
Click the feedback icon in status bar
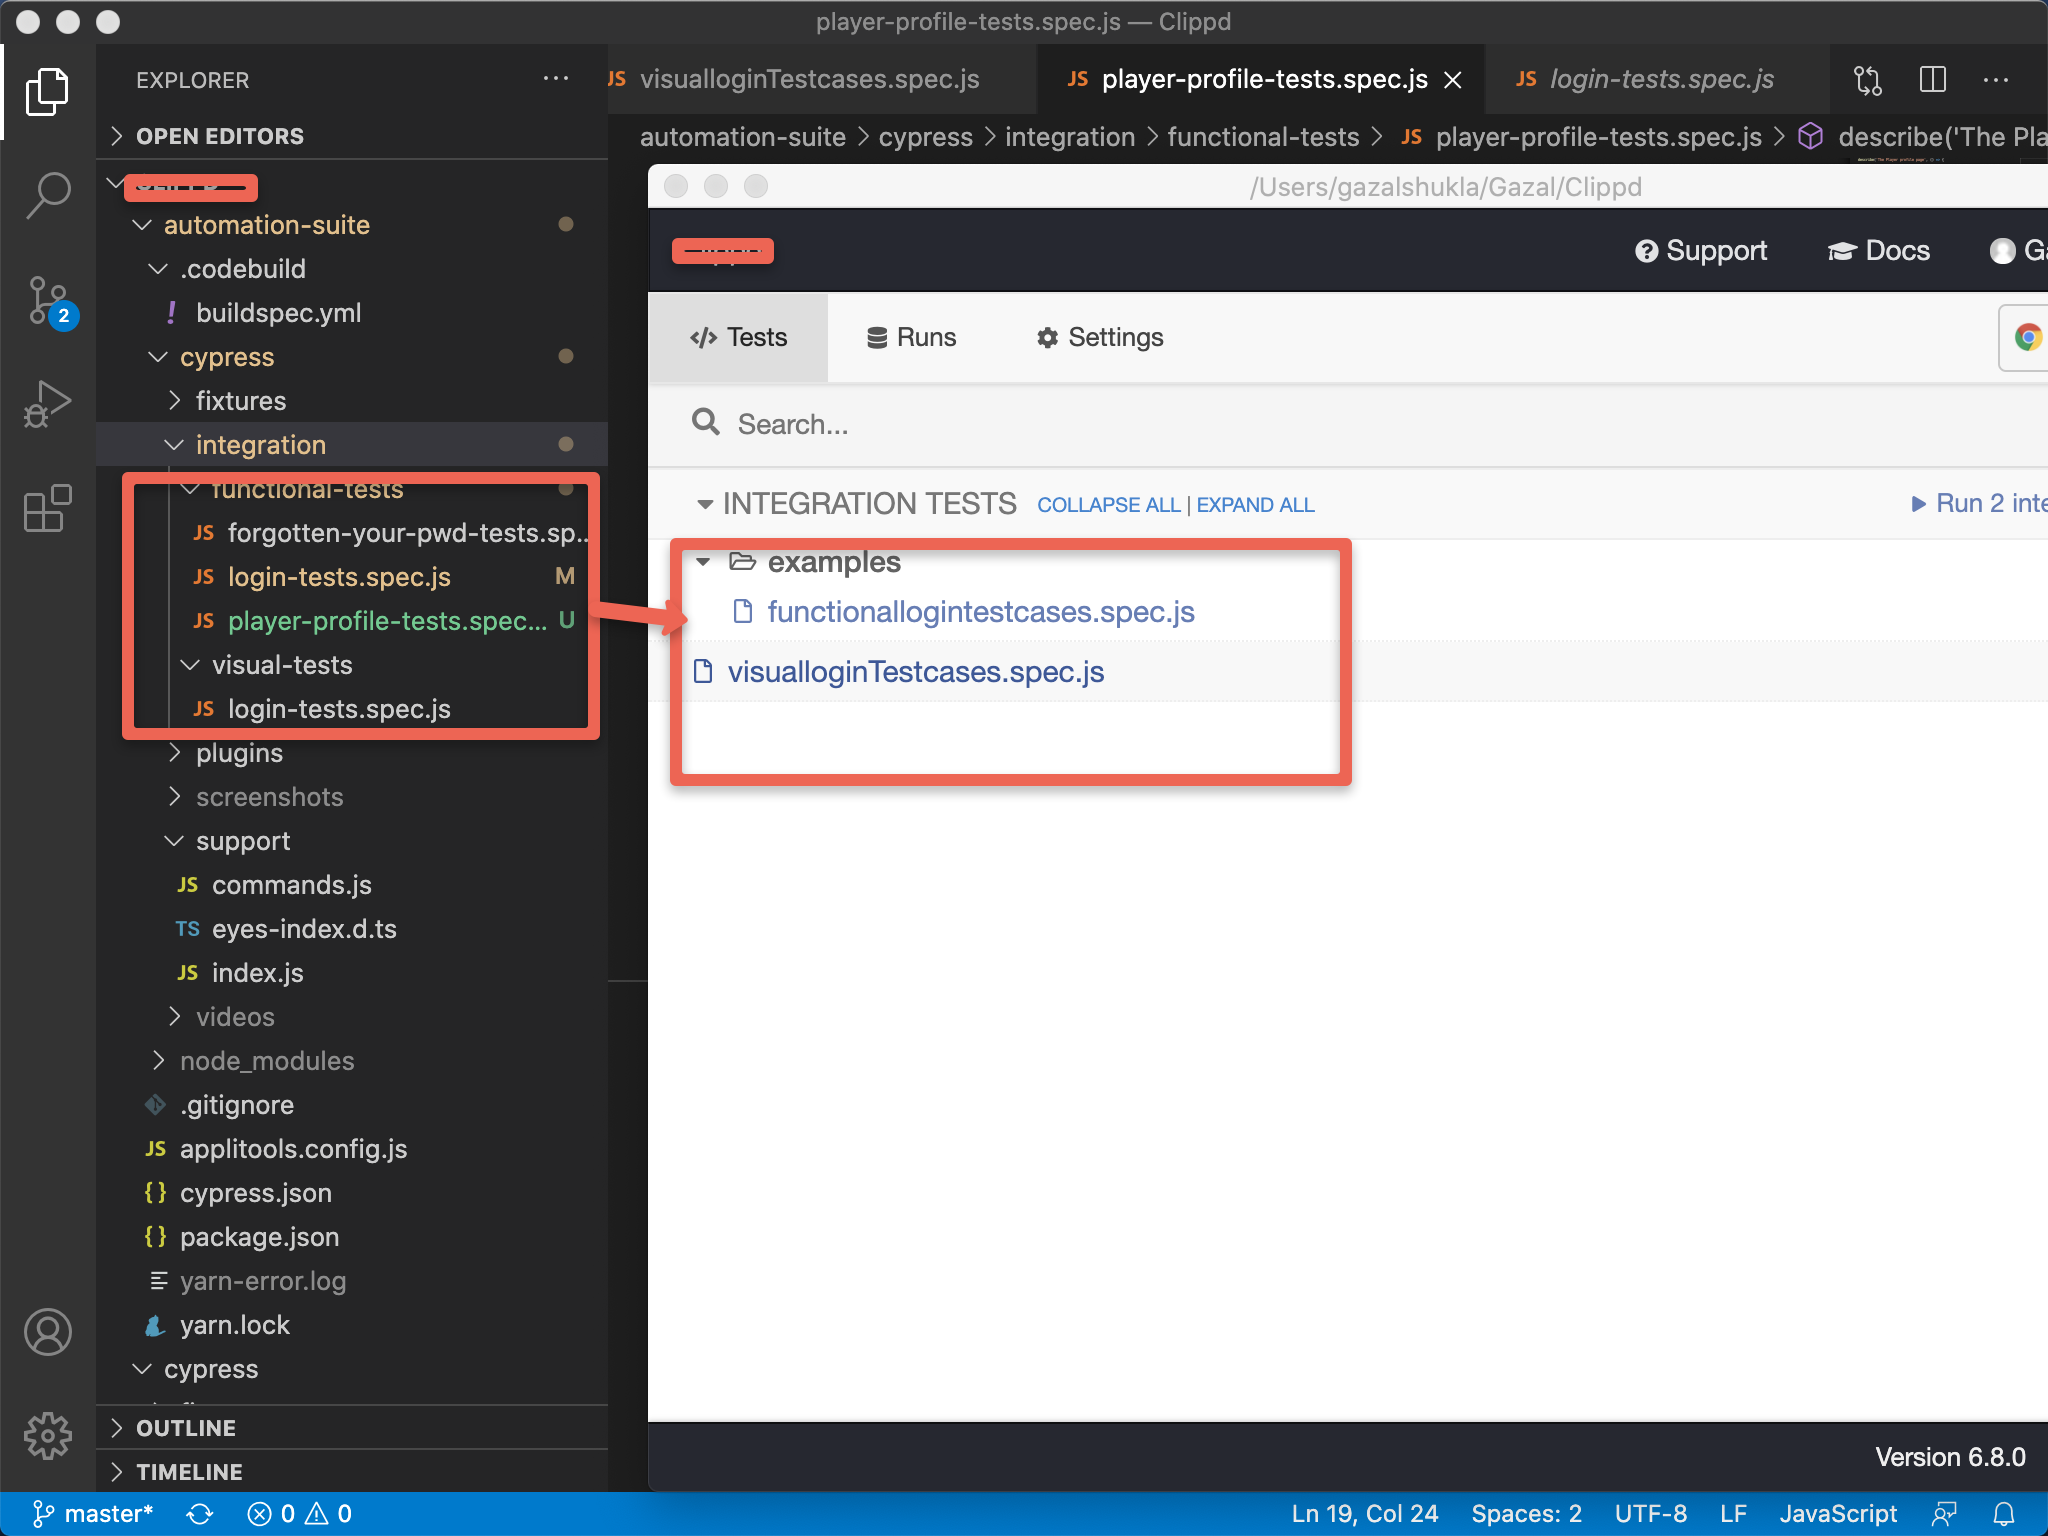pos(1944,1514)
